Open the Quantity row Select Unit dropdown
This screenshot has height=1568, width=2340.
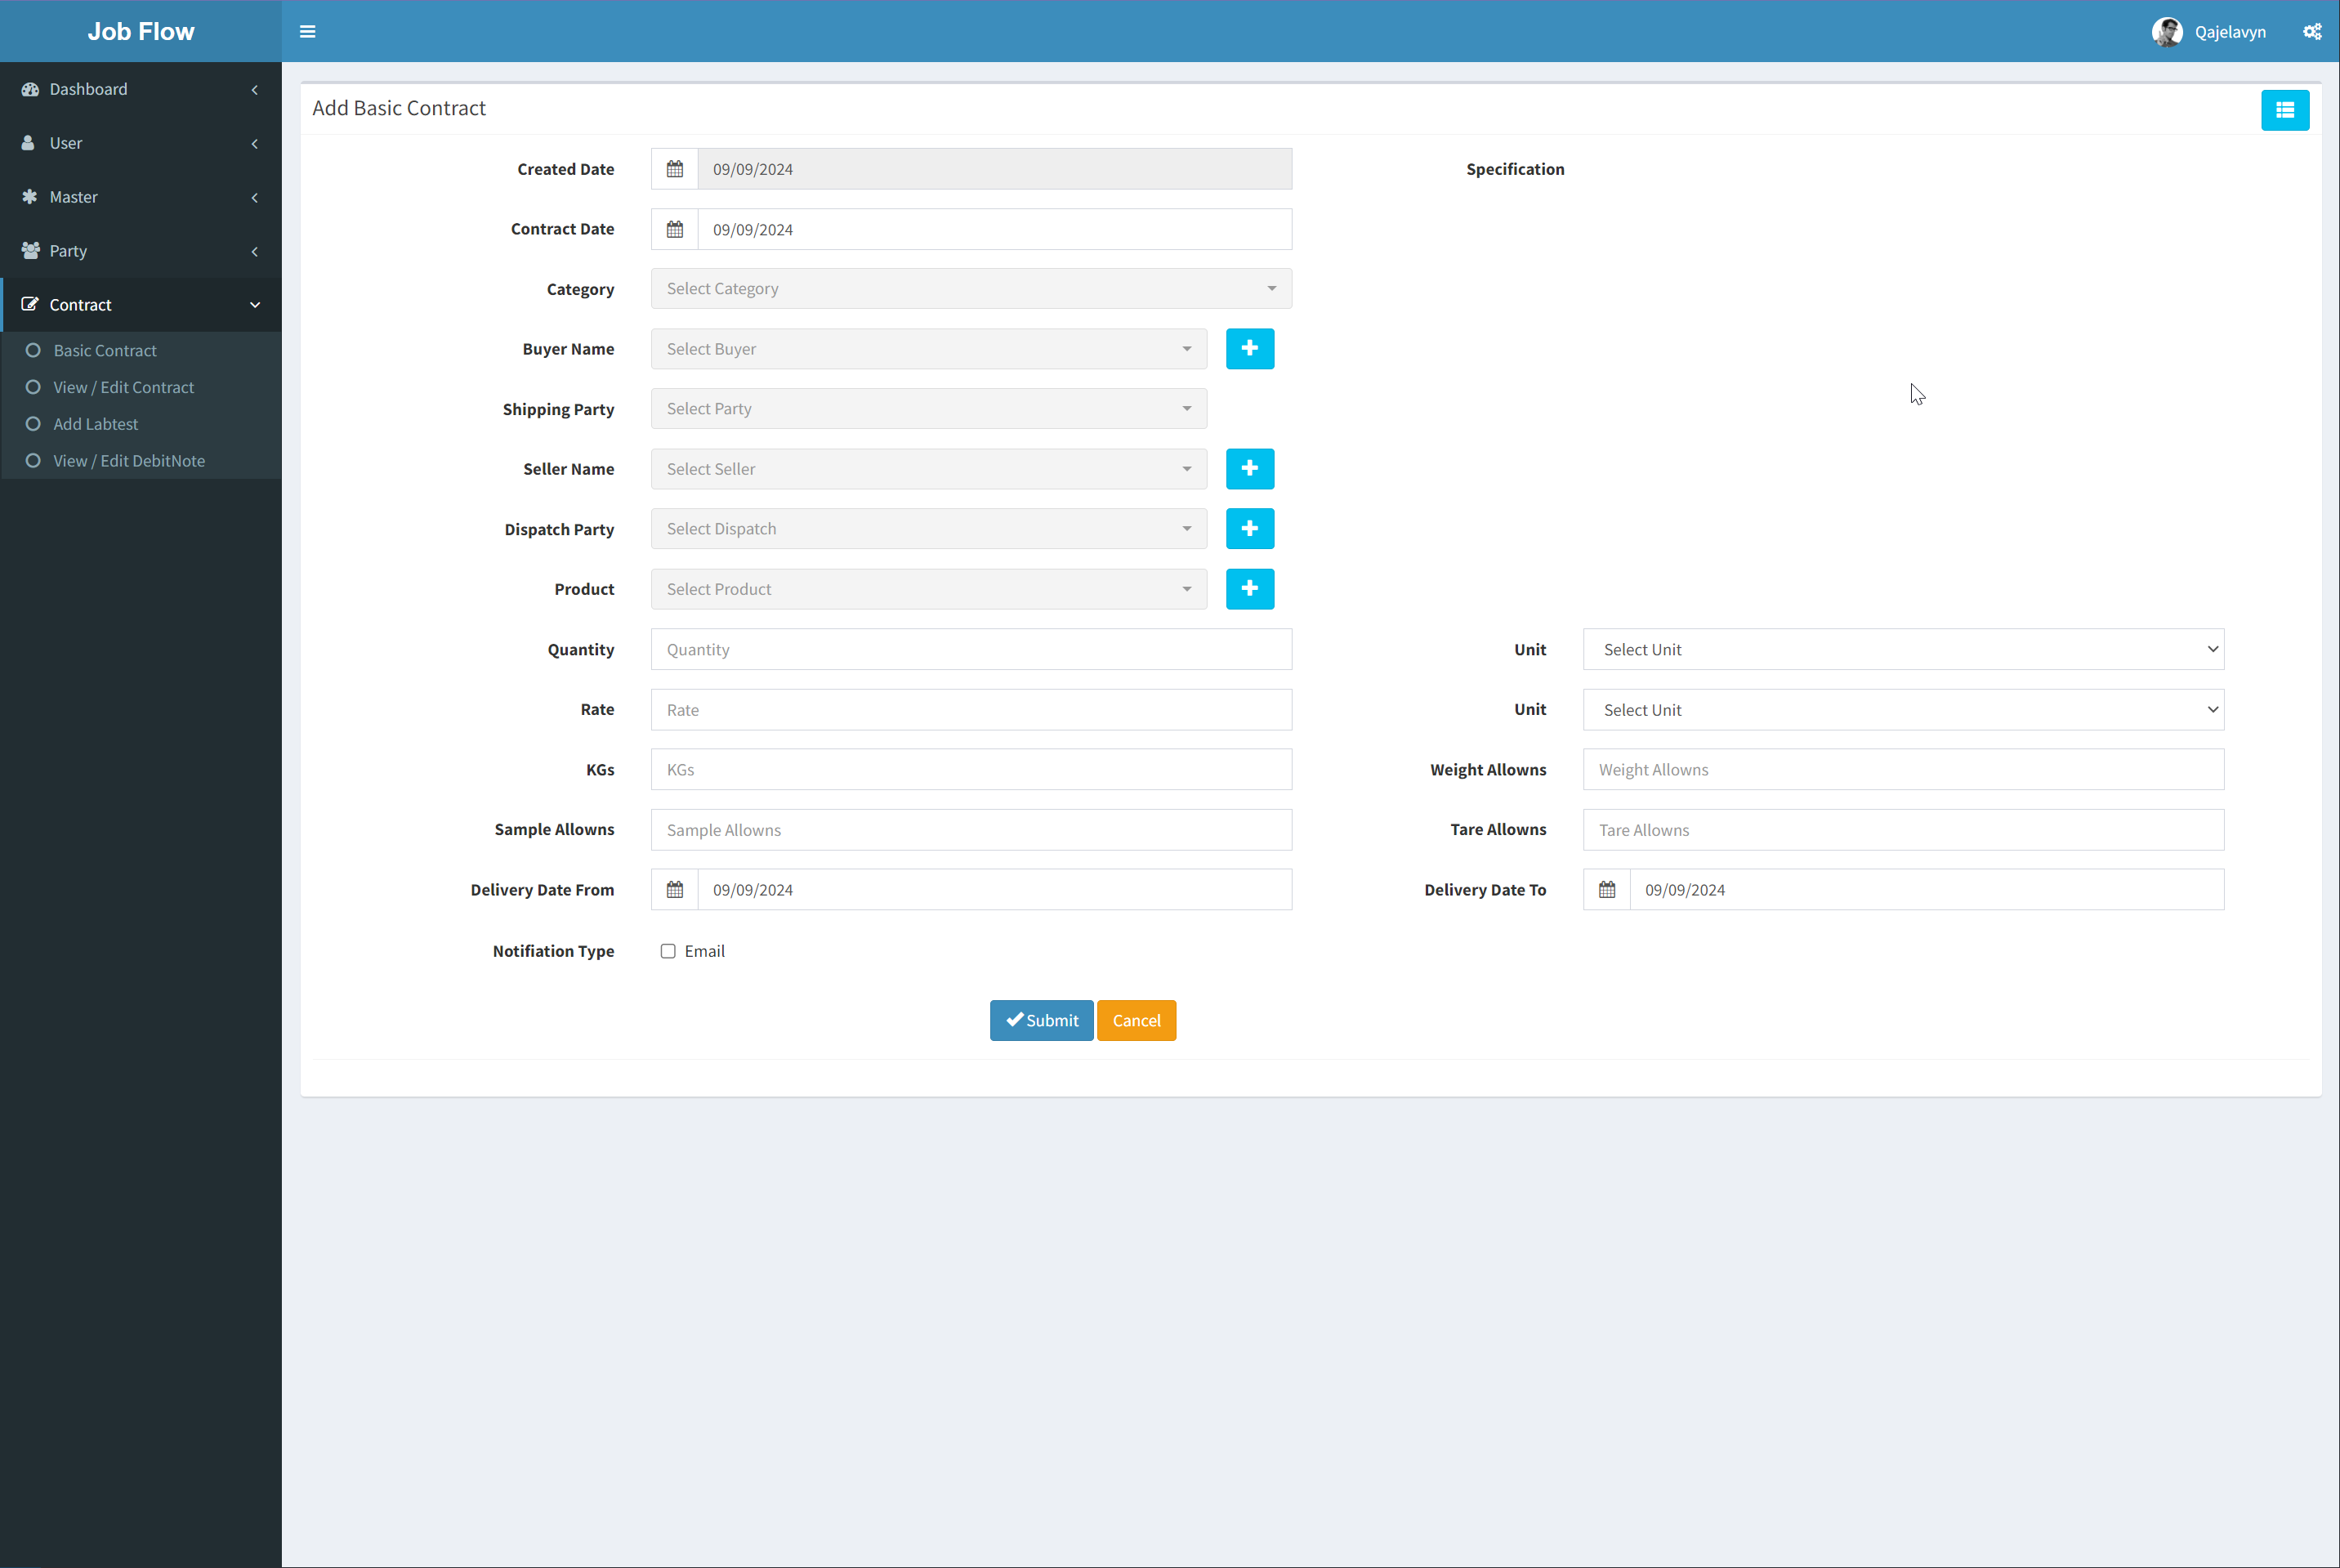[1902, 650]
